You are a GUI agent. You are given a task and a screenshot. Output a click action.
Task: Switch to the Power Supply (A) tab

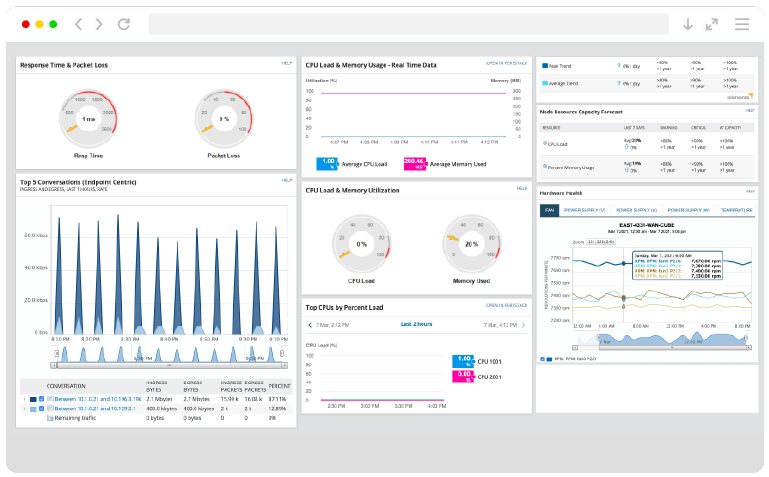point(636,210)
